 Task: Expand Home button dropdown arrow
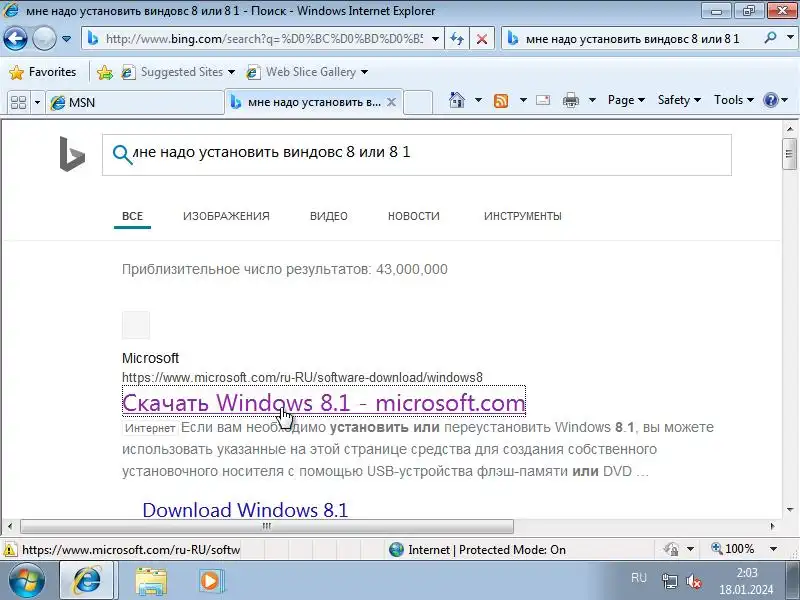coord(479,100)
